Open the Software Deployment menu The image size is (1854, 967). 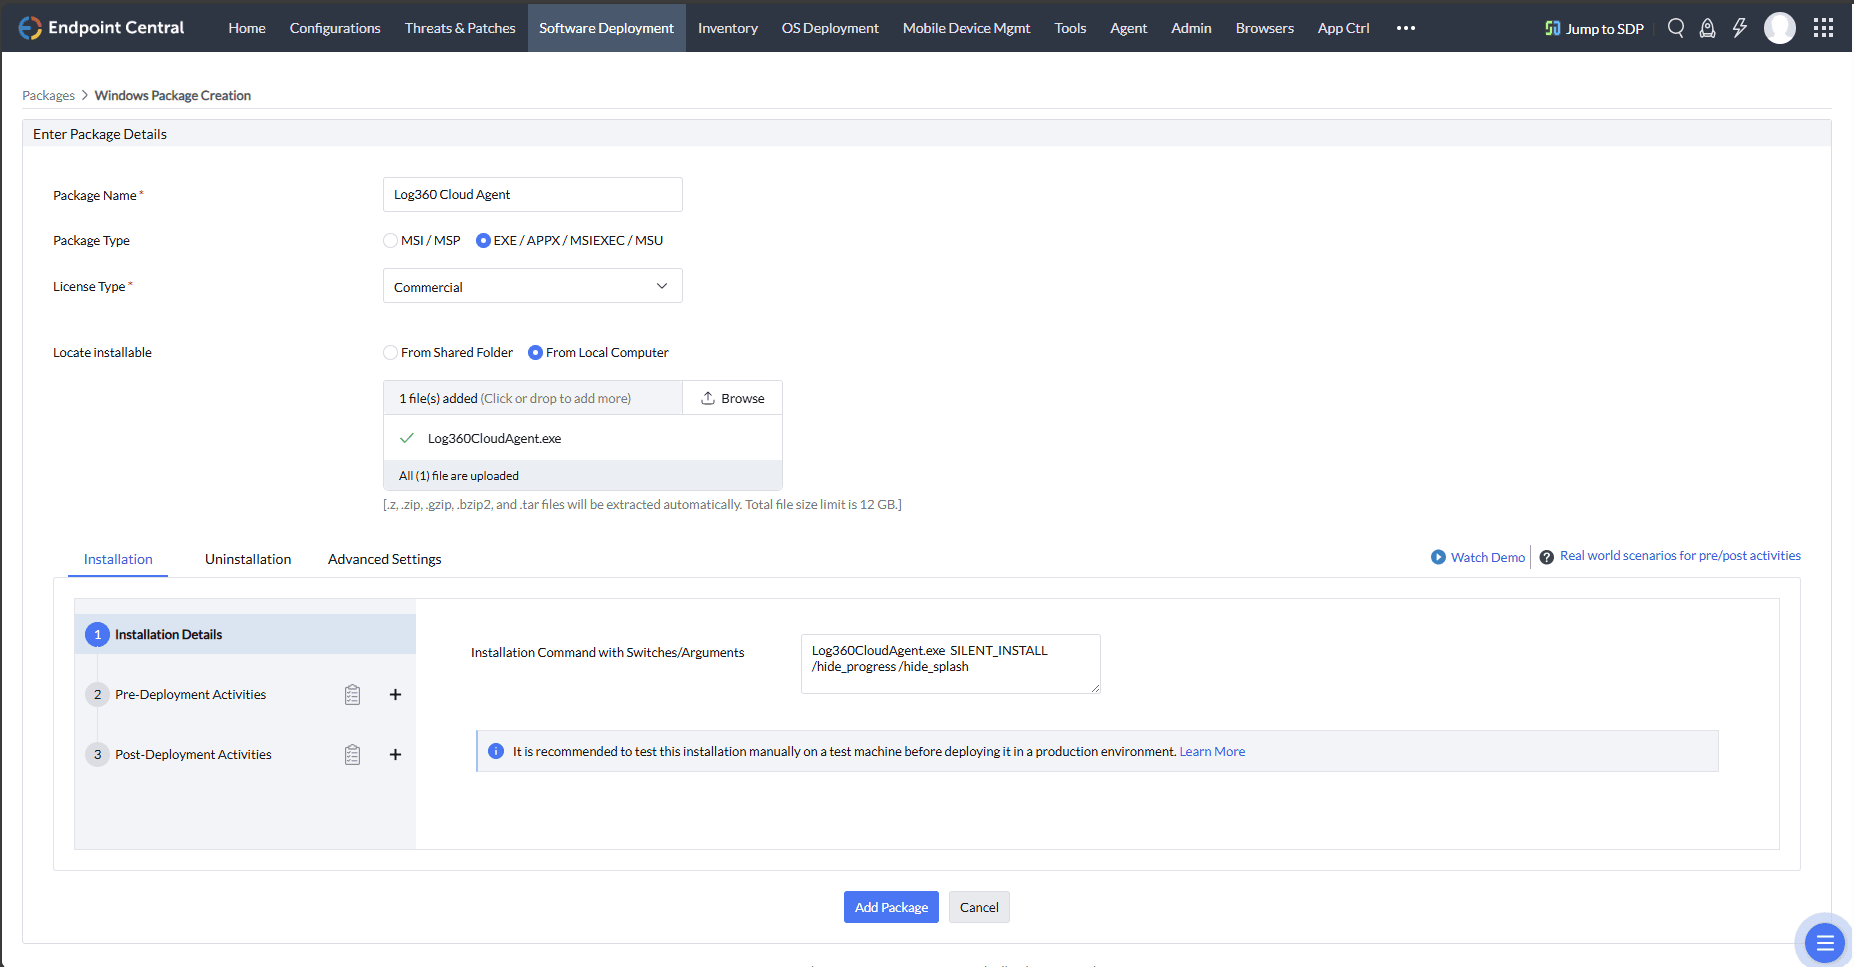(607, 28)
